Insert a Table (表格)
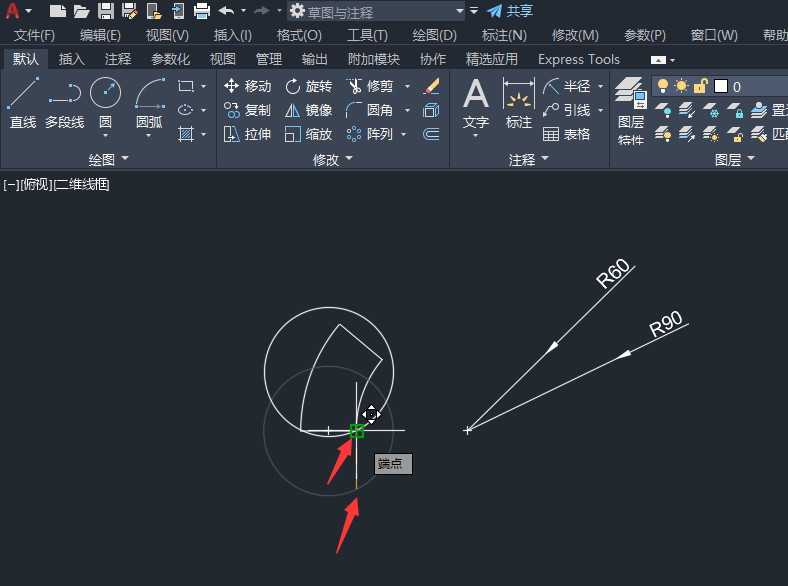This screenshot has width=788, height=586. (x=566, y=134)
